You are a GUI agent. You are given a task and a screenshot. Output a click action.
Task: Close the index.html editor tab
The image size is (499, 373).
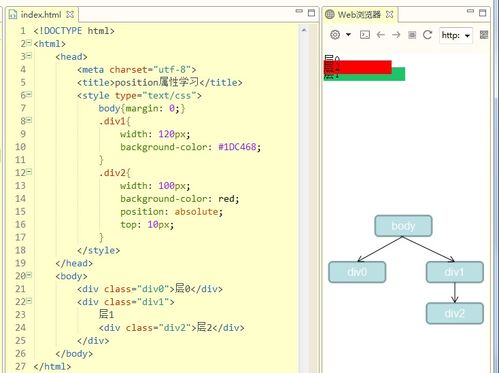point(70,14)
